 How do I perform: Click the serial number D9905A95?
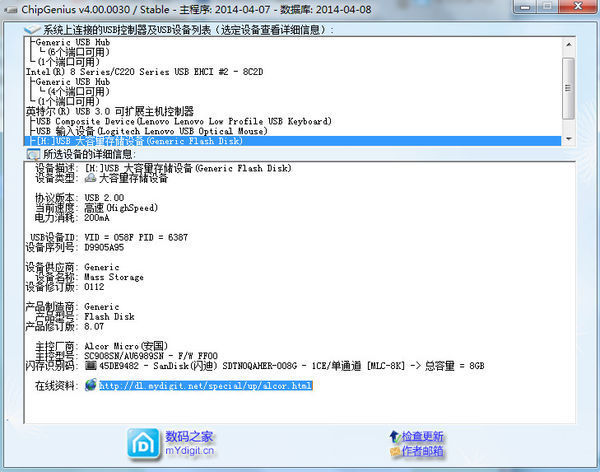pos(104,247)
